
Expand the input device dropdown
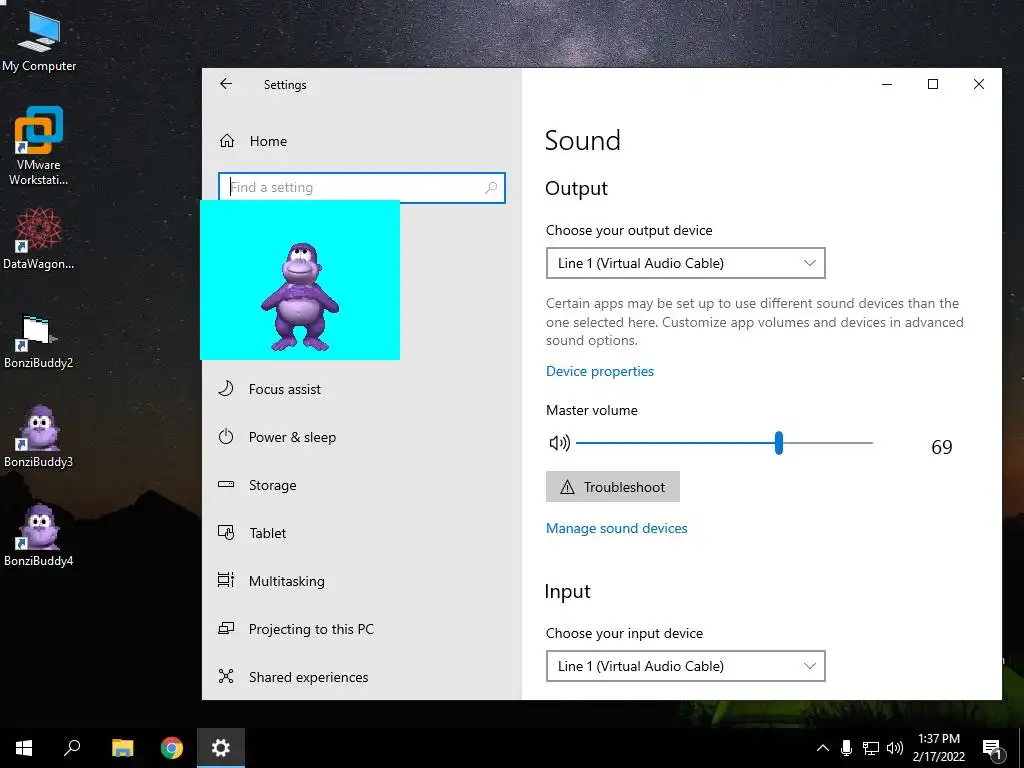pos(686,666)
